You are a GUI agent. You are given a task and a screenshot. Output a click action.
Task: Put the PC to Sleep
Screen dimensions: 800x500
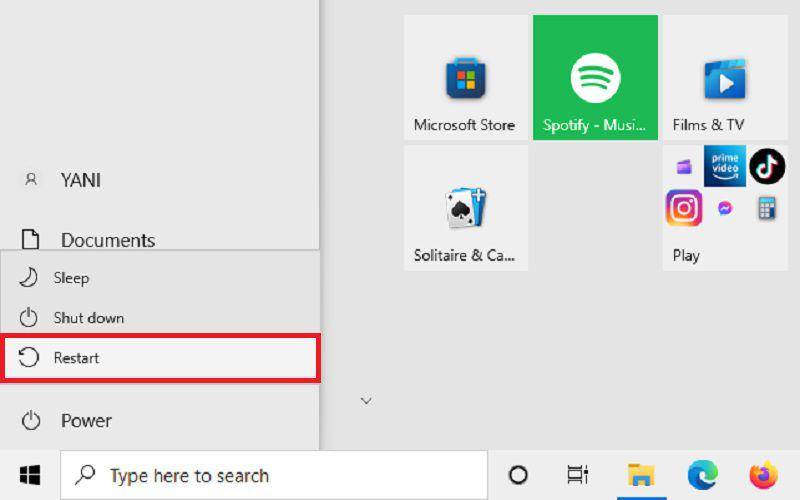point(160,278)
